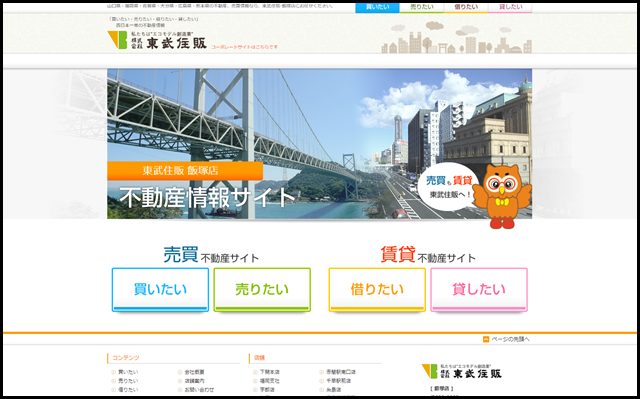Click the ページの先頭へ back-to-top link
This screenshot has height=399, width=640.
[510, 339]
